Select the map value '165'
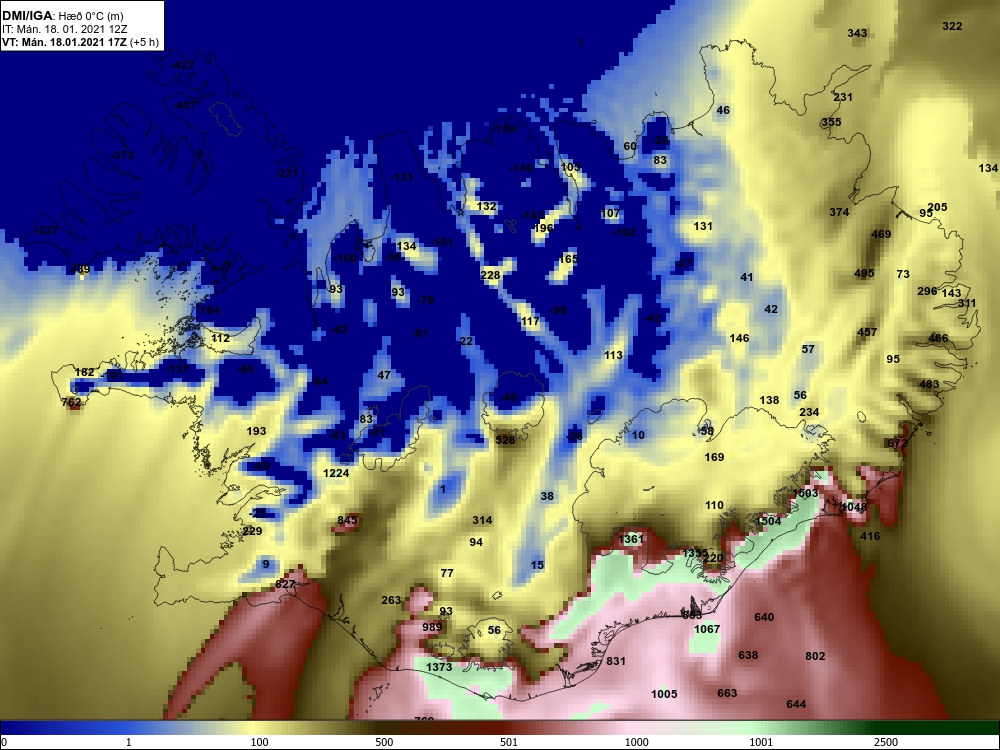 pos(568,260)
